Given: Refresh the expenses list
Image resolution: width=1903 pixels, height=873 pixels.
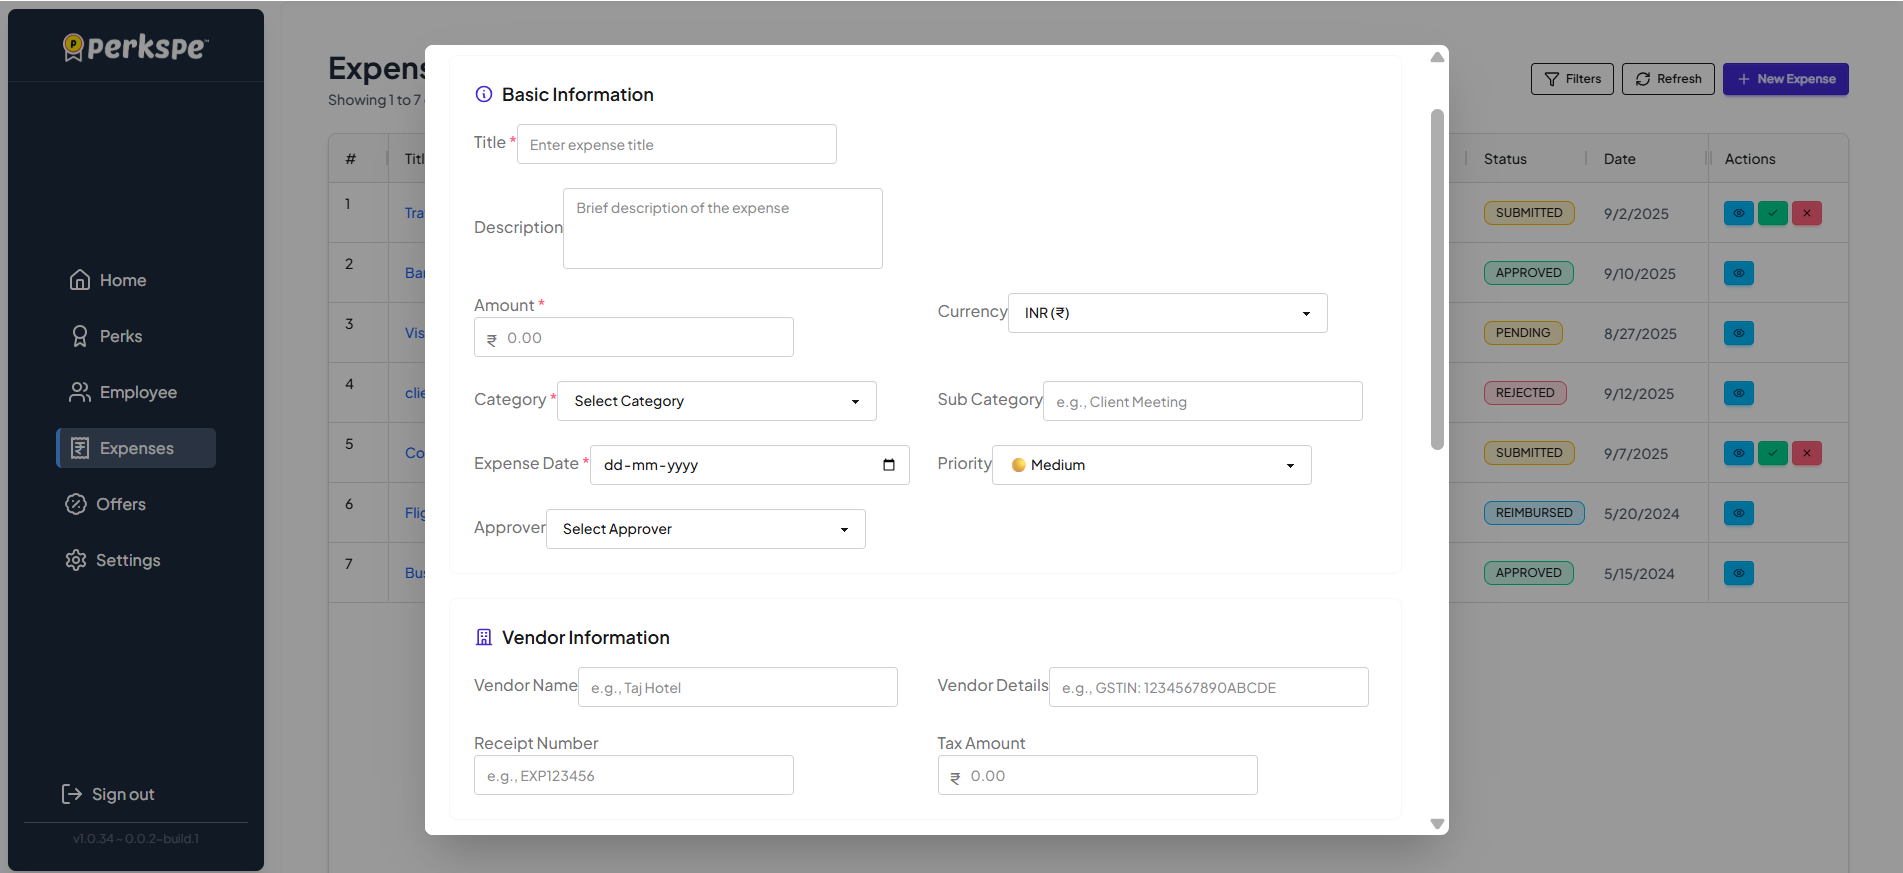Looking at the screenshot, I should click(x=1667, y=79).
